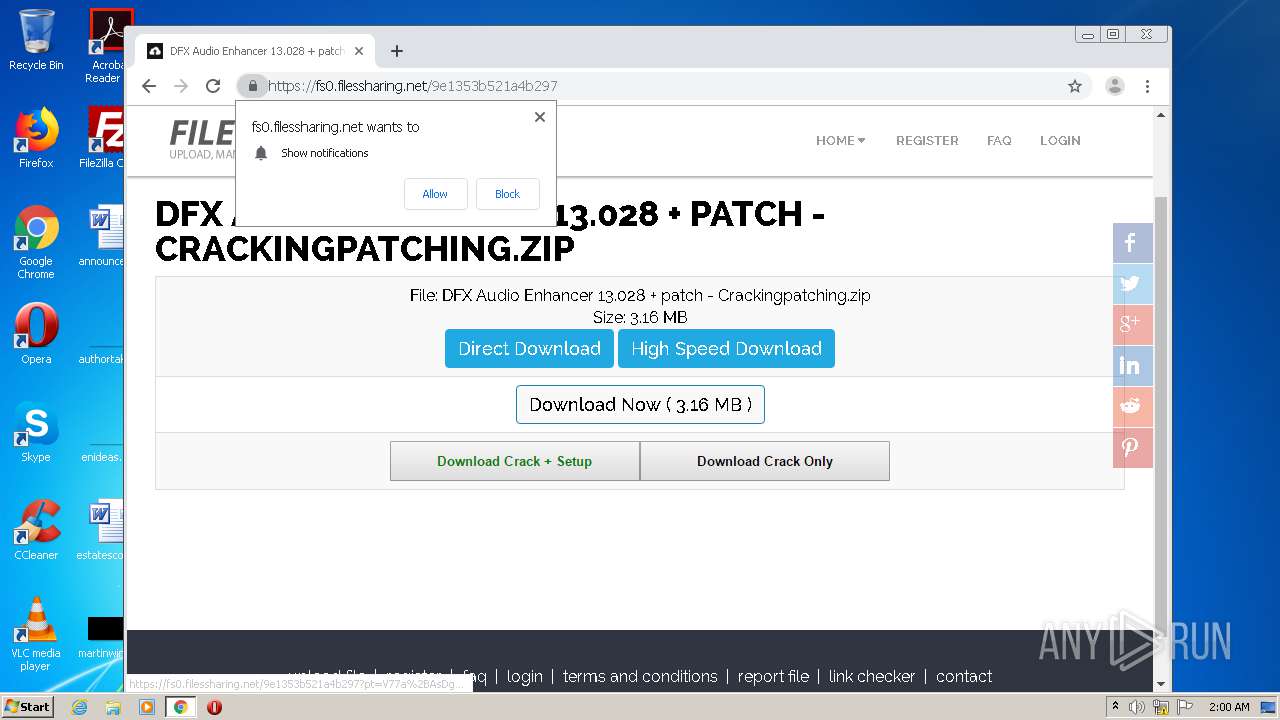Open the contact footer link

[x=964, y=677]
